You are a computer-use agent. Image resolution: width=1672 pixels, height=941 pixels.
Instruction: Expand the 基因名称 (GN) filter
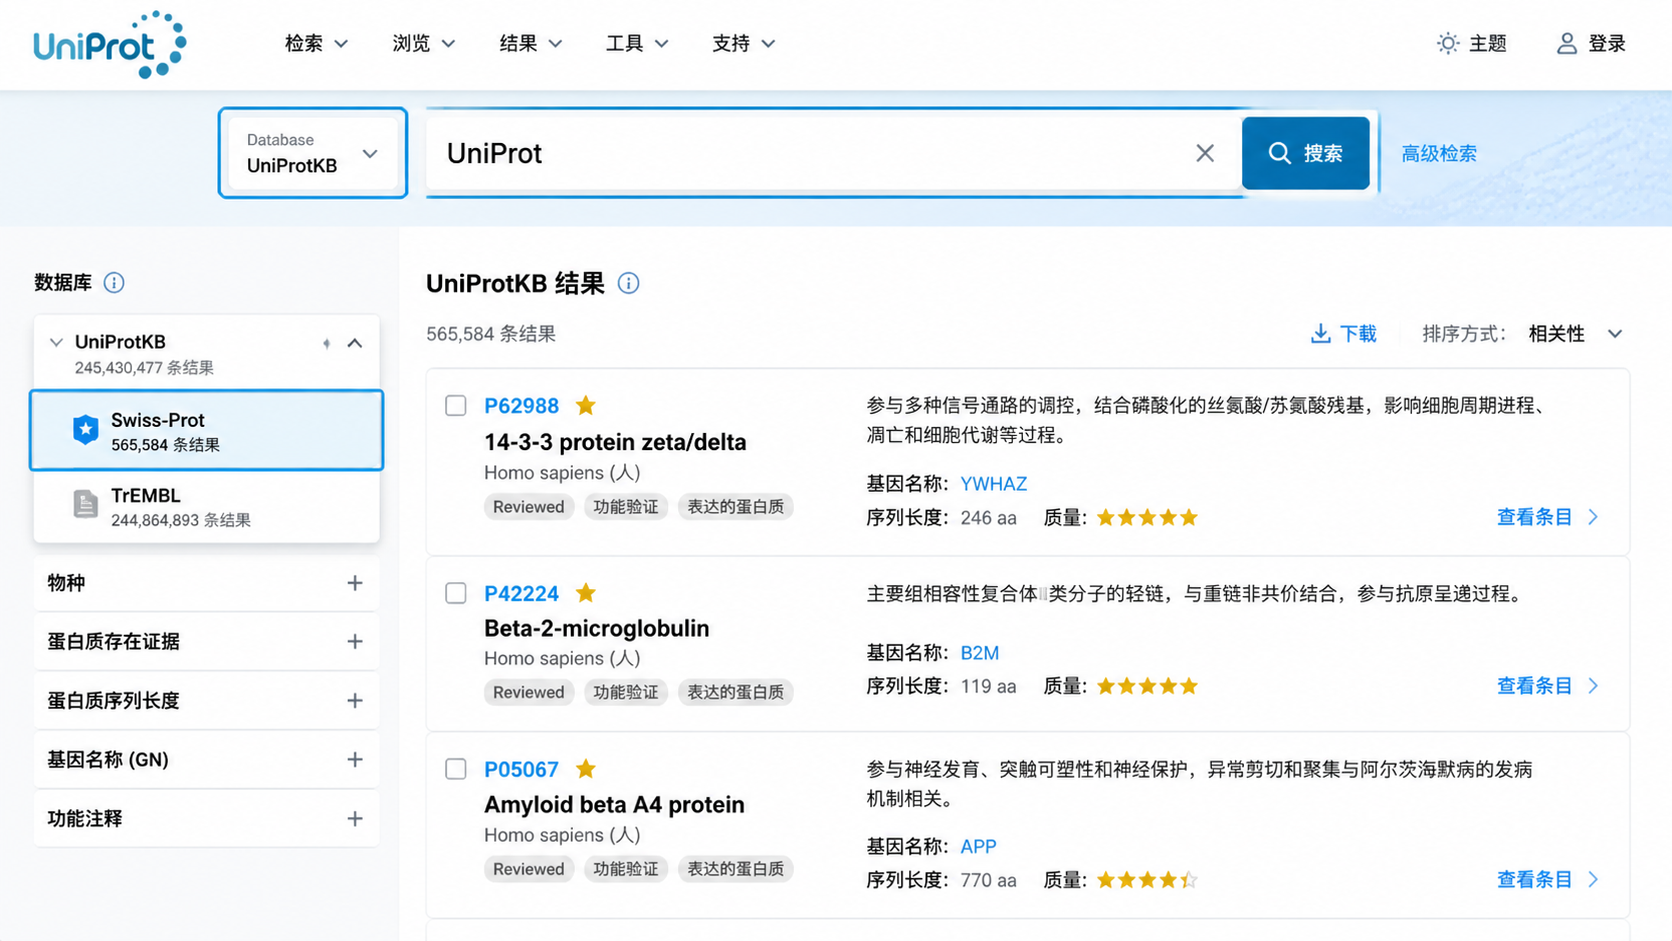point(206,760)
